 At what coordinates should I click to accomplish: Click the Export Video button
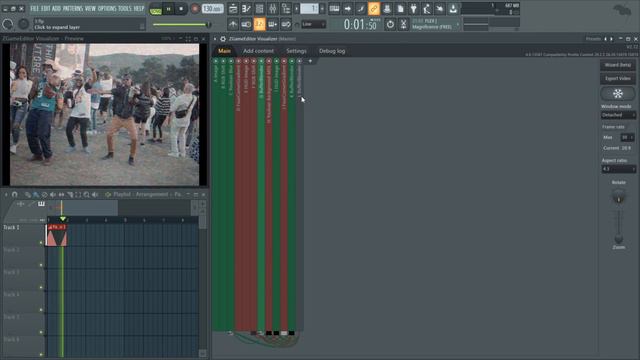click(618, 78)
